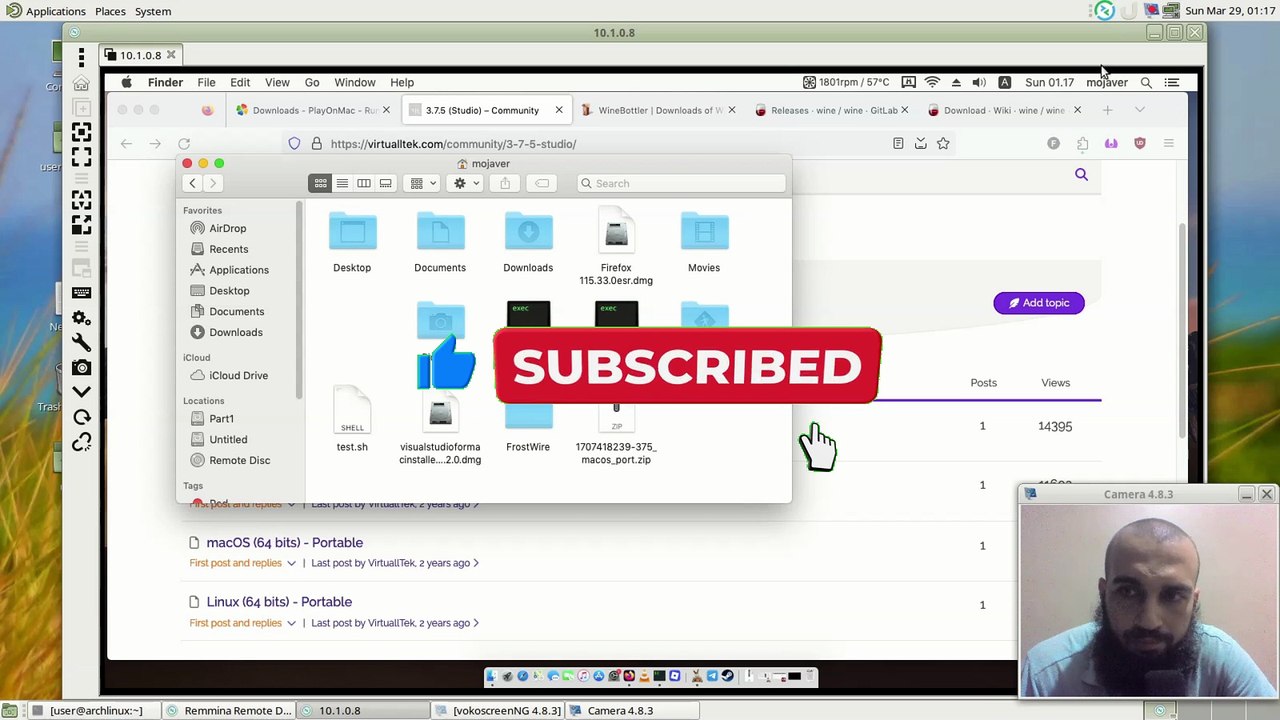Open the Go menu in Finder
This screenshot has width=1280, height=720.
pyautogui.click(x=312, y=82)
